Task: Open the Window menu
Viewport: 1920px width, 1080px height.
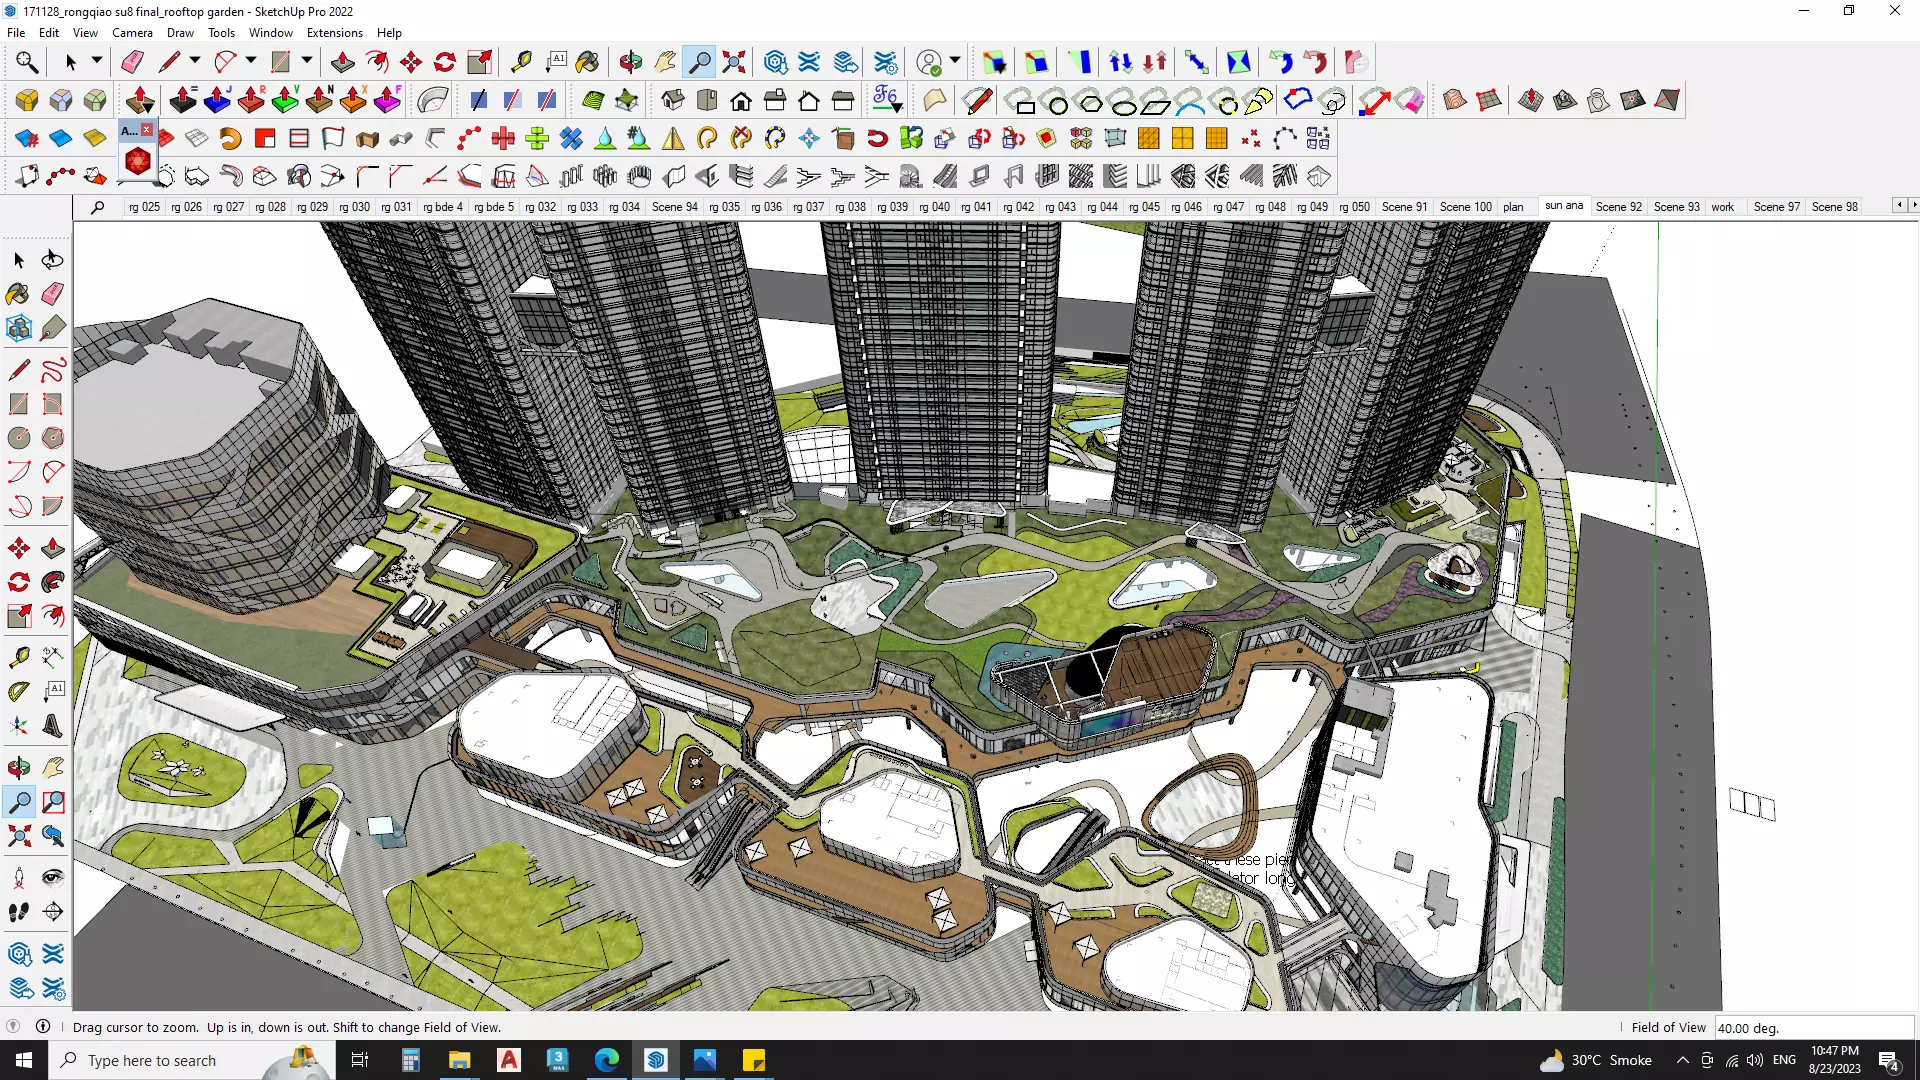Action: click(271, 33)
